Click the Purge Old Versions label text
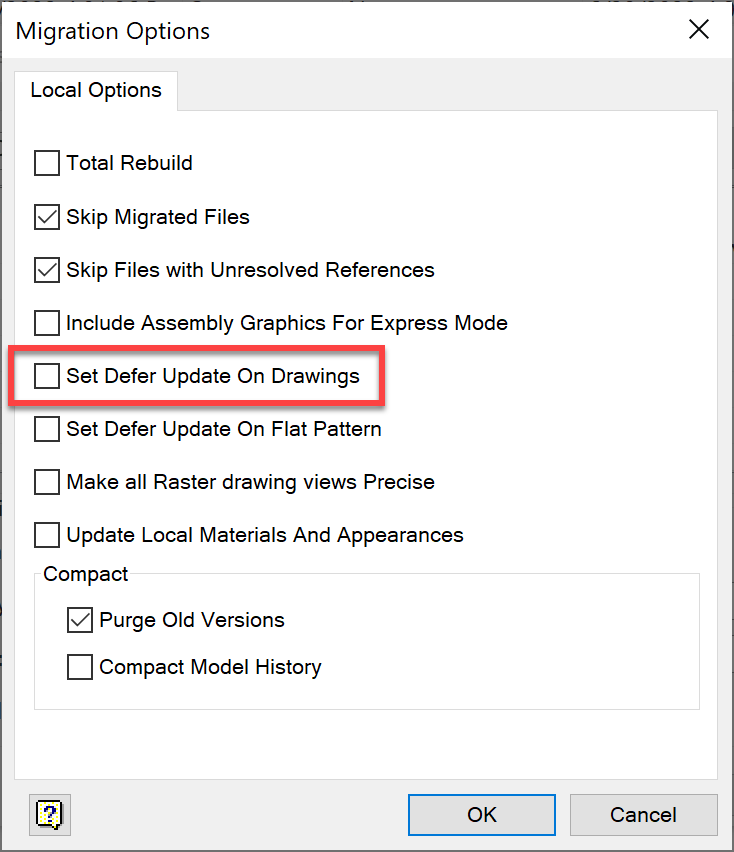Viewport: 734px width, 852px height. click(x=192, y=620)
